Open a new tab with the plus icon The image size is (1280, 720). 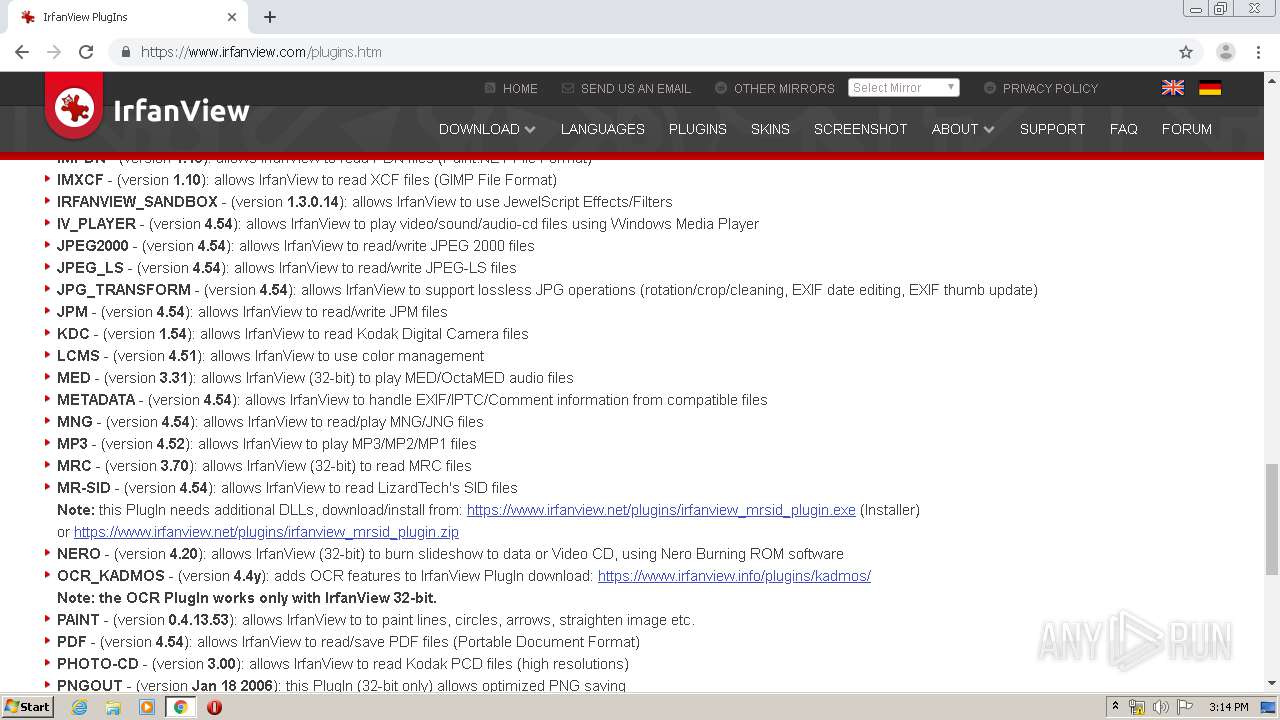click(270, 17)
